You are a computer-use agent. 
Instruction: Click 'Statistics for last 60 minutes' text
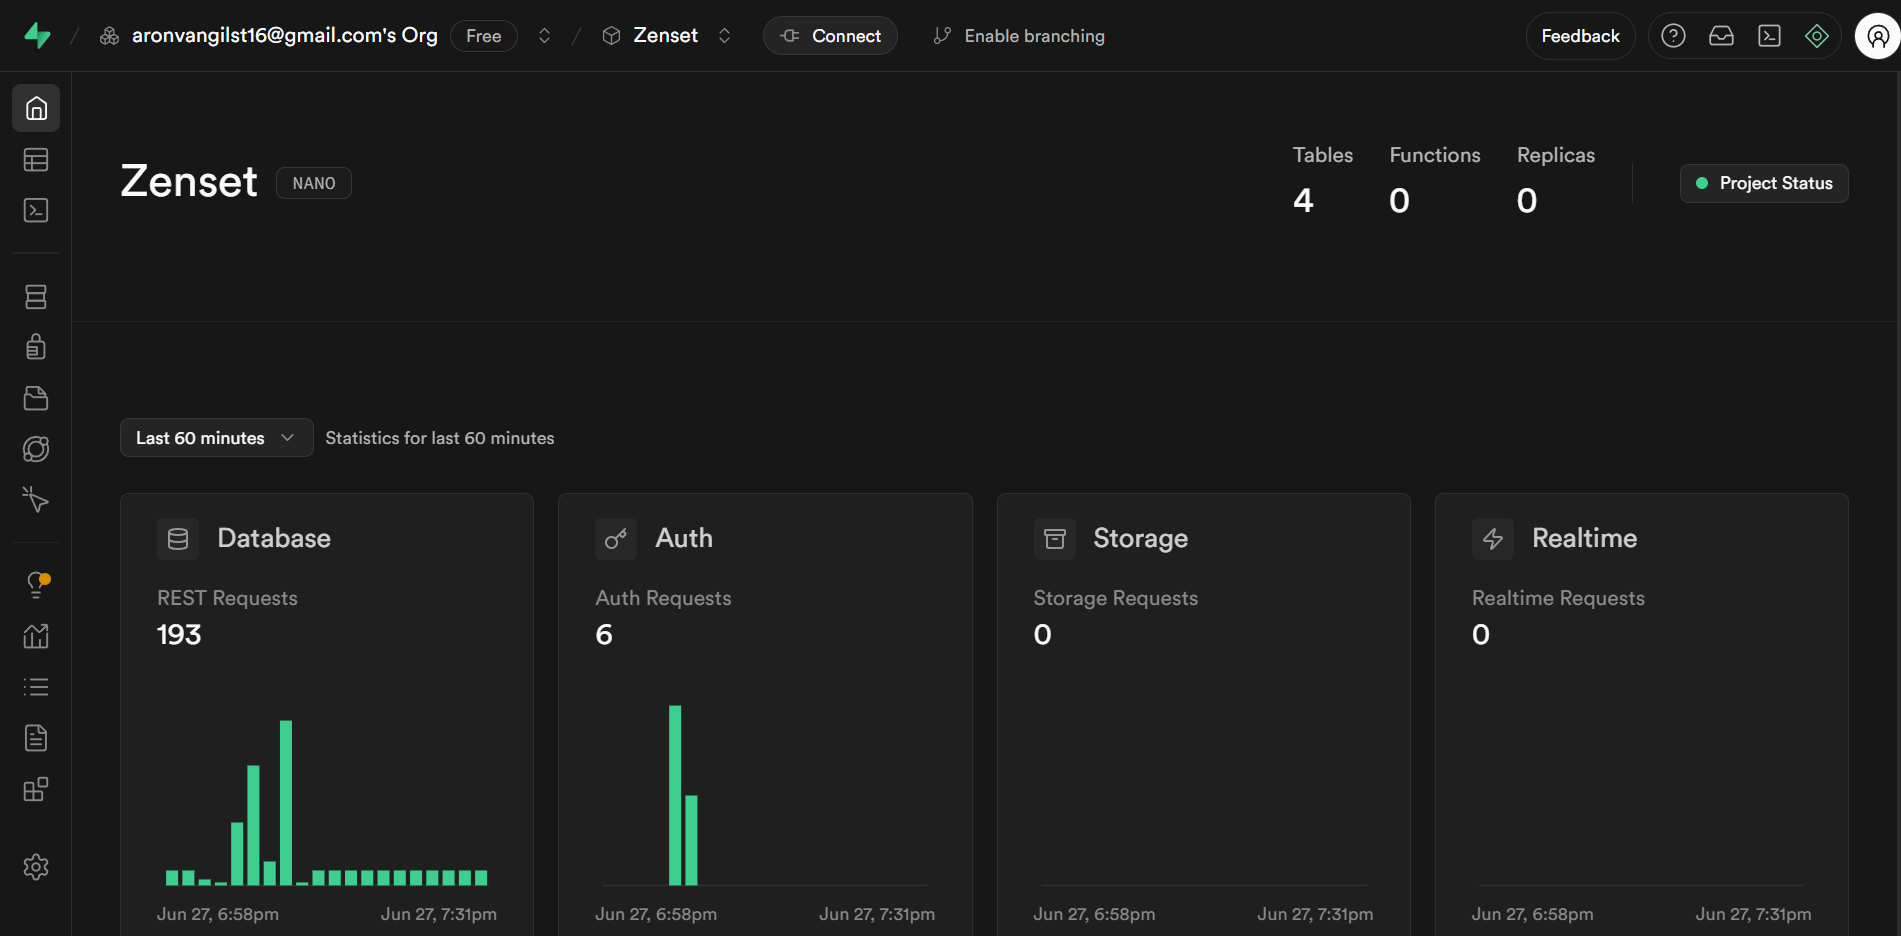[440, 438]
